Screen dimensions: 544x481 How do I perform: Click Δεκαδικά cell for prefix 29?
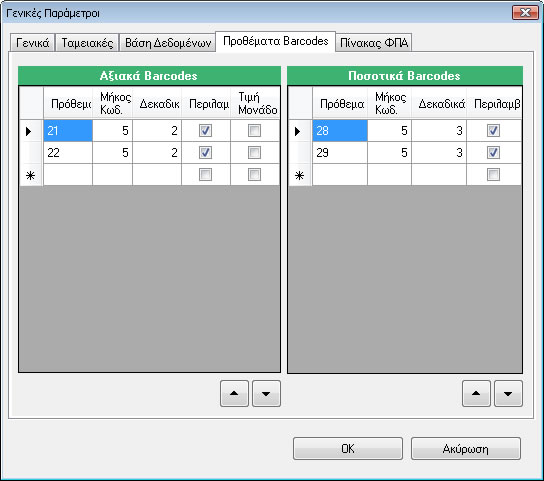(439, 153)
